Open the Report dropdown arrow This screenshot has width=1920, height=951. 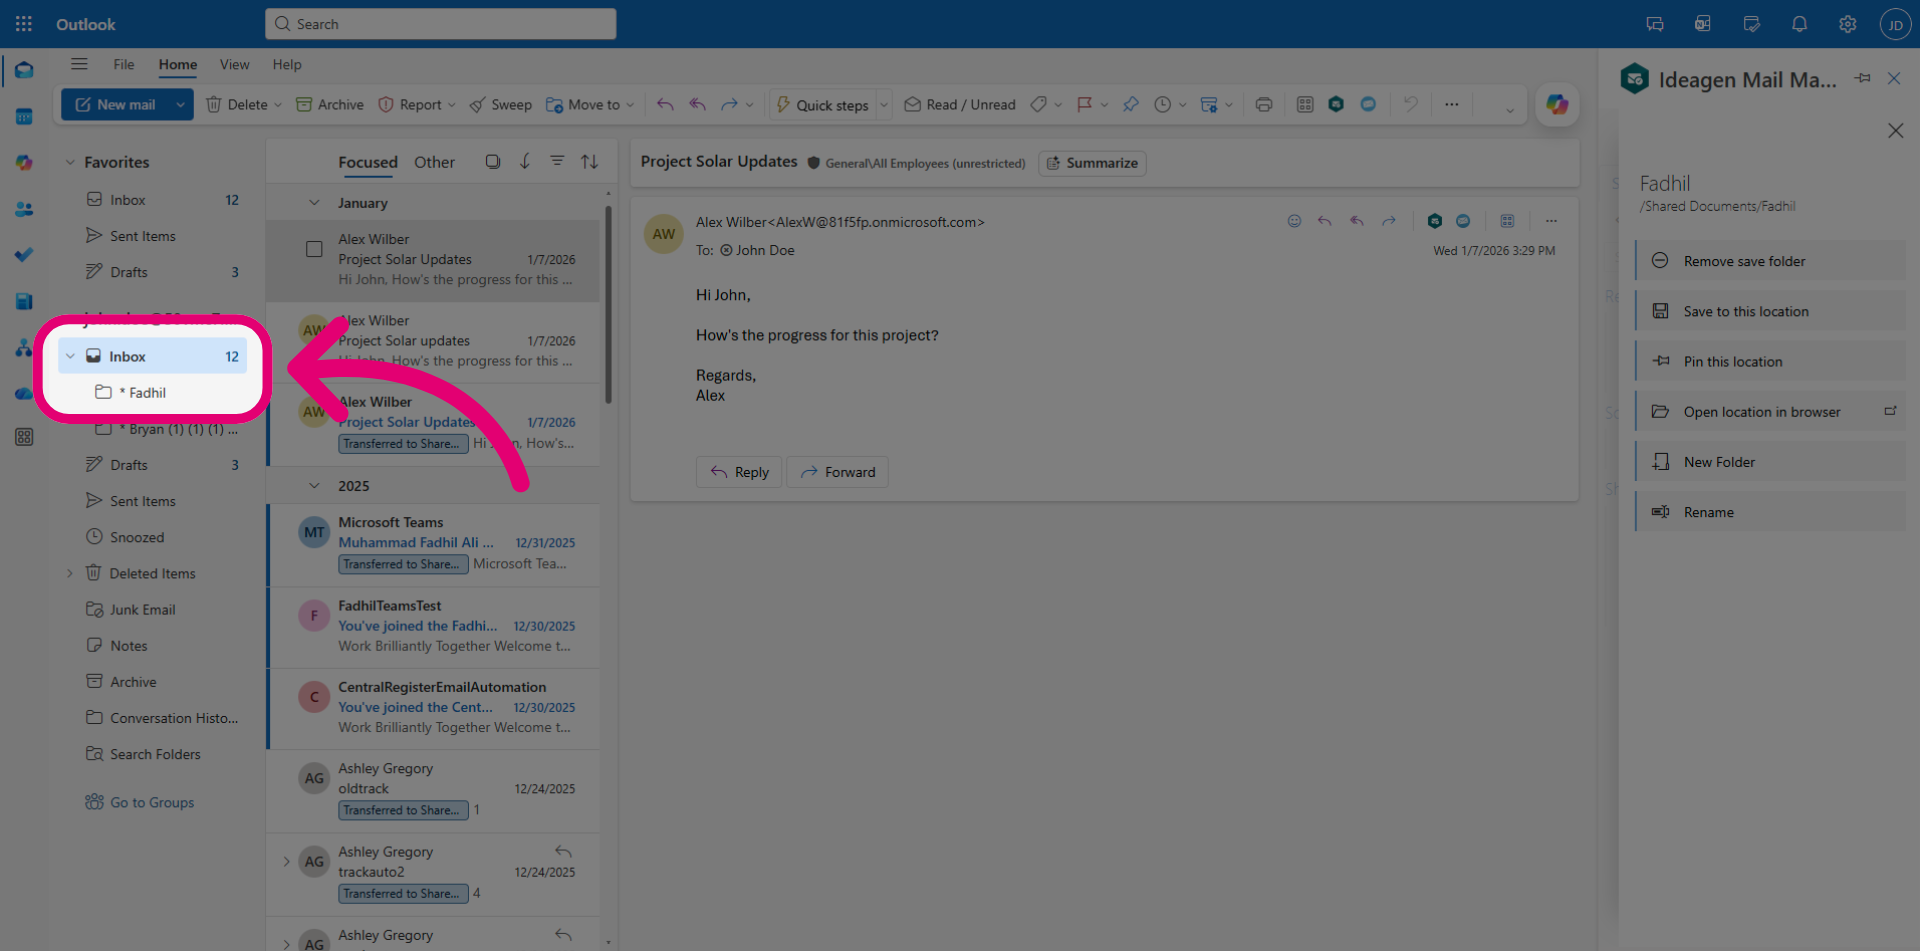[x=451, y=104]
